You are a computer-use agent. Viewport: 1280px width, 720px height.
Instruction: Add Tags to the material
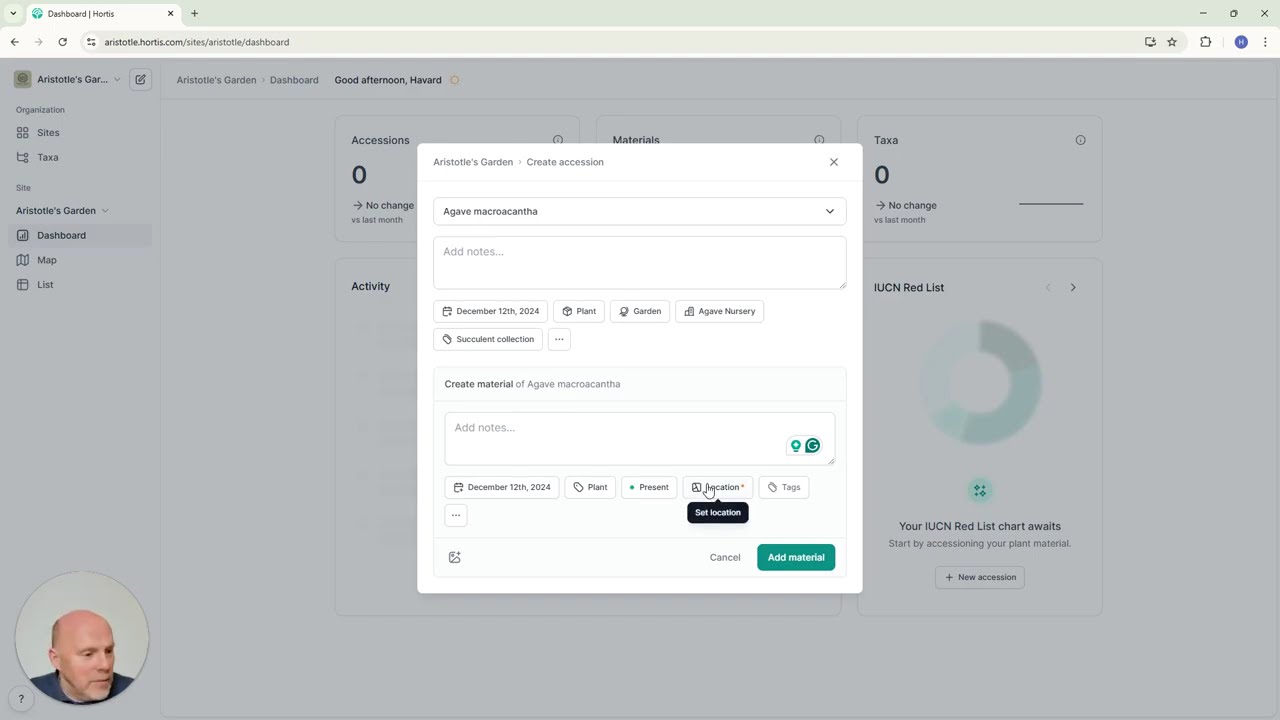tap(784, 487)
